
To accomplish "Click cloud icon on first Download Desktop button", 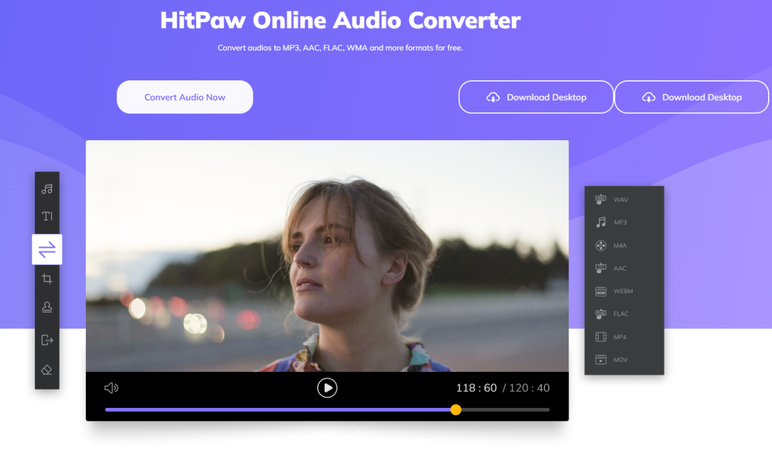I will coord(493,97).
